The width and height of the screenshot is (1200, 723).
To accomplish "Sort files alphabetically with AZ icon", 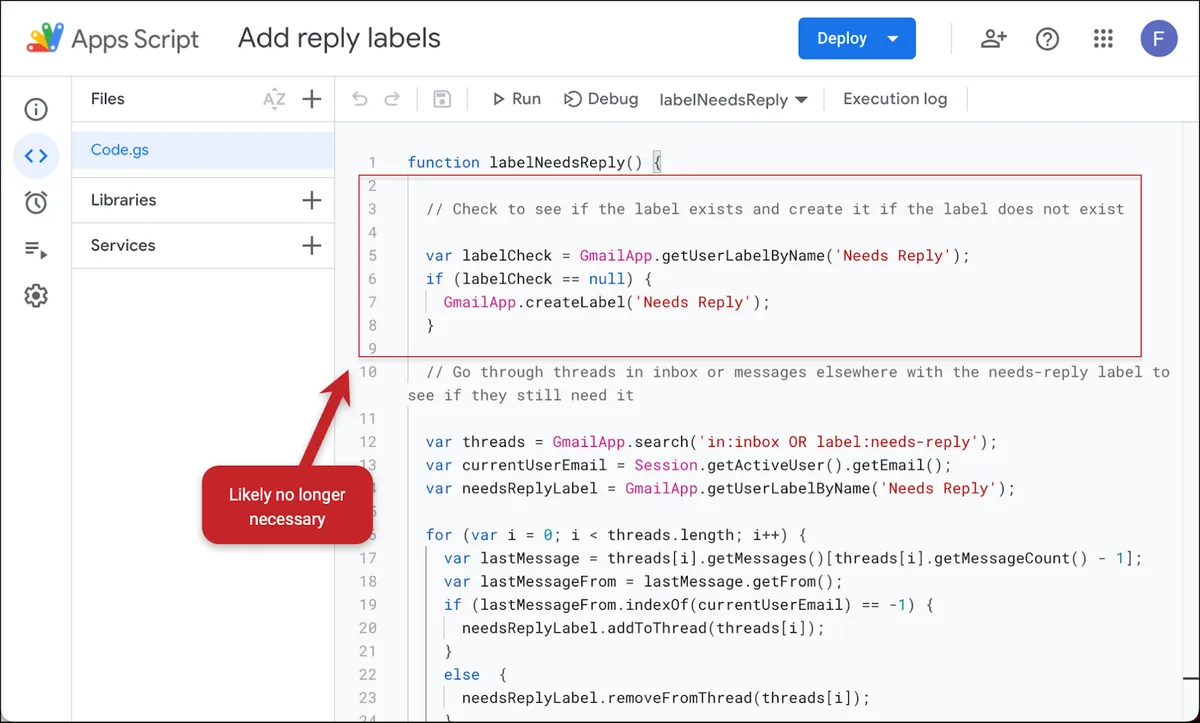I will point(274,99).
